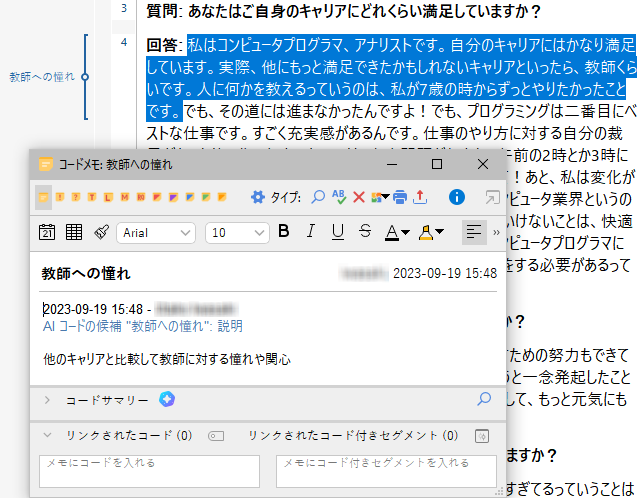
Task: Click icon beside リンクされたコード付きセグメント
Action: coord(482,436)
